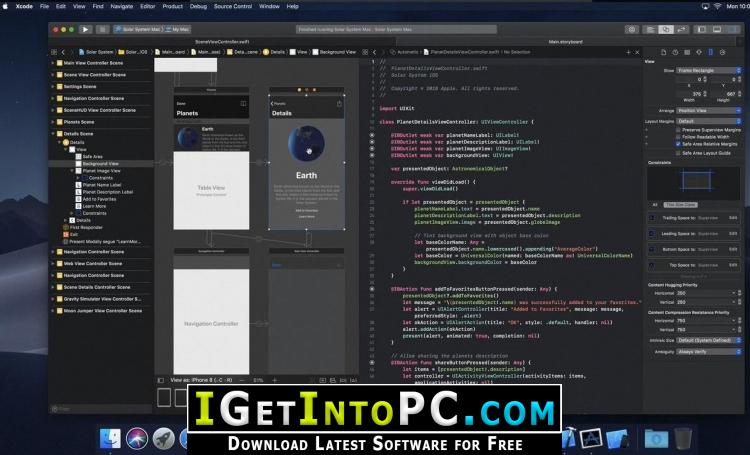Click View as: iPhone 8 button
Viewport: 750px width, 455px height.
coord(201,380)
